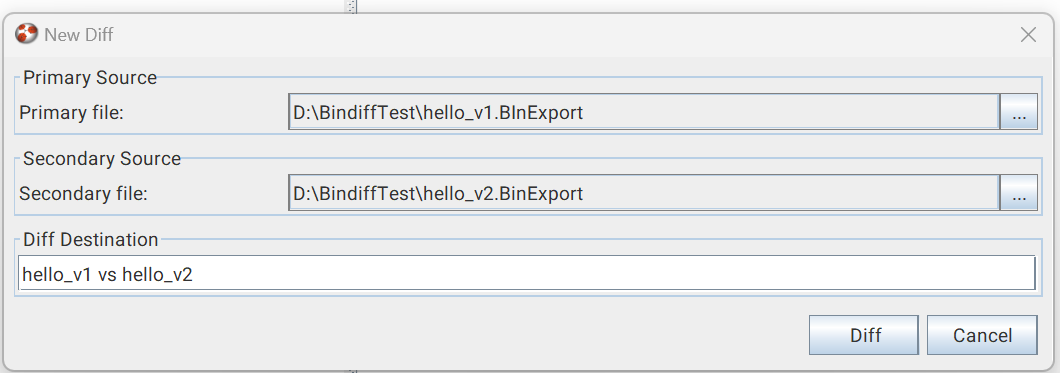Click the "Primary file:" label
Image resolution: width=1060 pixels, height=373 pixels.
(x=72, y=113)
